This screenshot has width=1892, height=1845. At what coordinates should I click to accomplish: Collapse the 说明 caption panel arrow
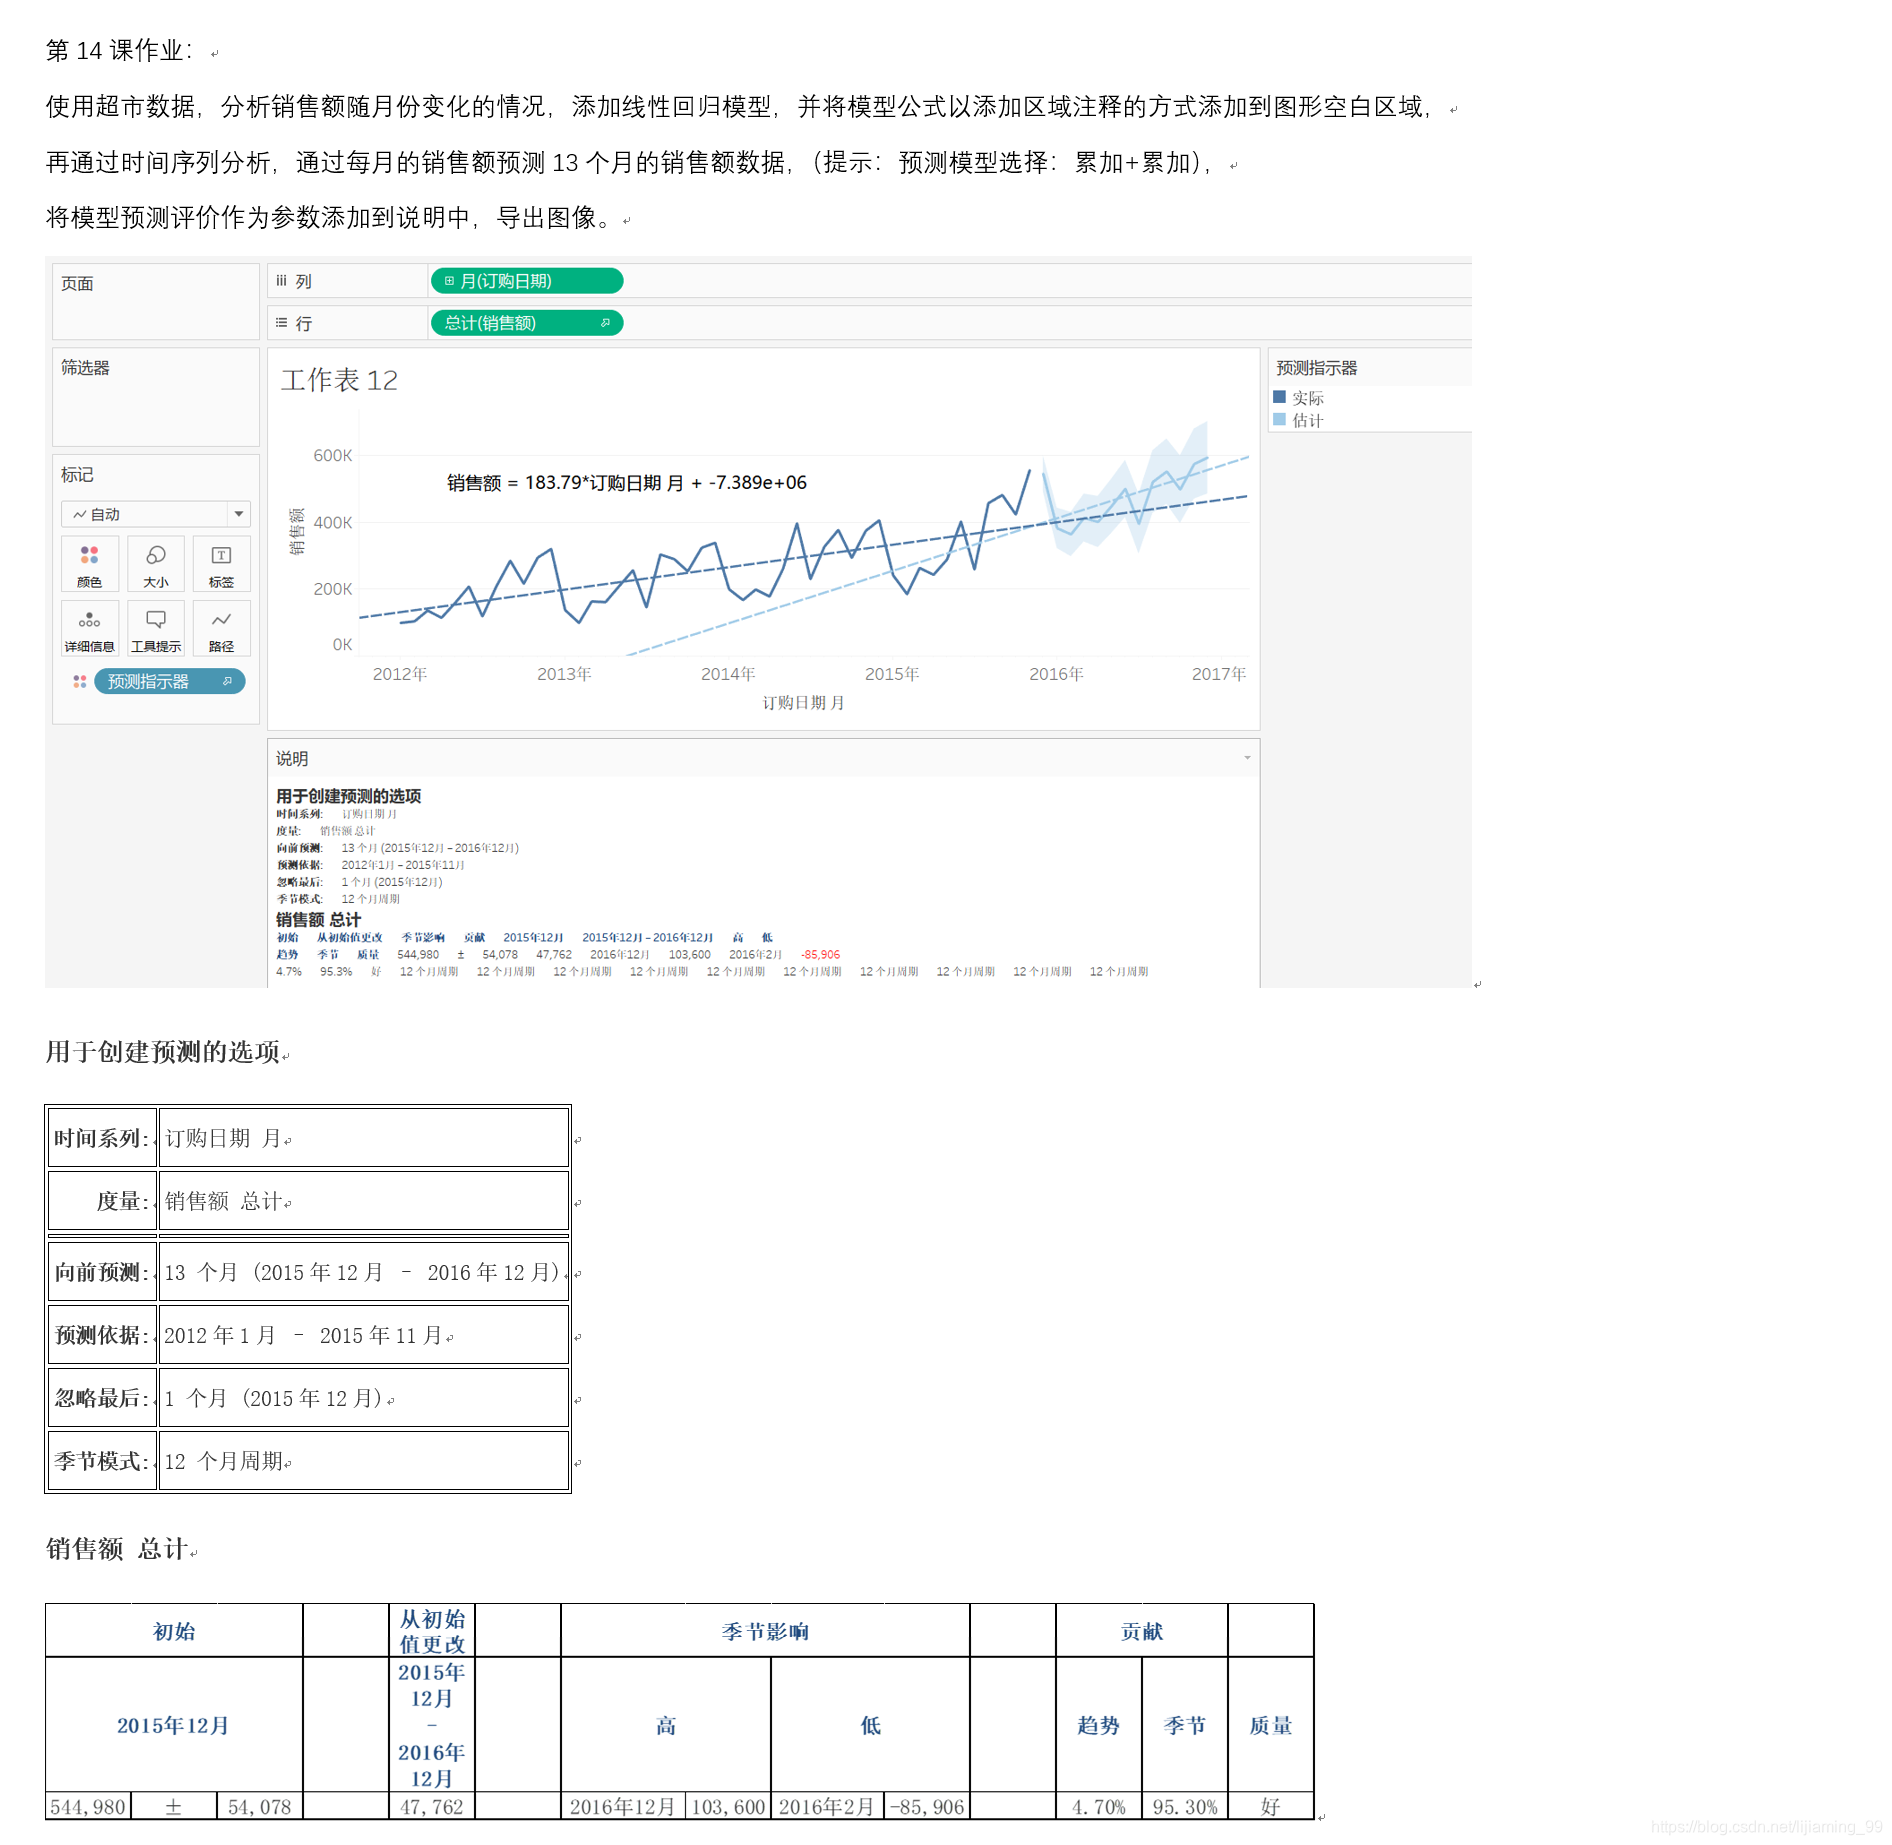[x=1246, y=757]
